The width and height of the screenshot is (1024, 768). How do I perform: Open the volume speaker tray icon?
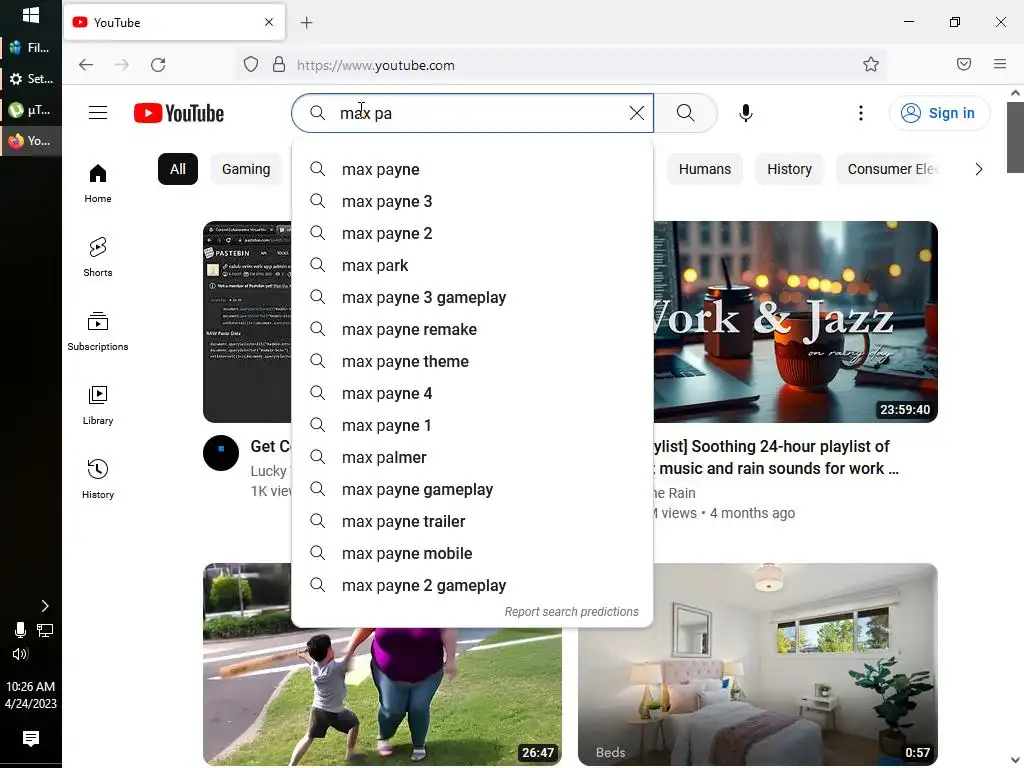pos(20,654)
